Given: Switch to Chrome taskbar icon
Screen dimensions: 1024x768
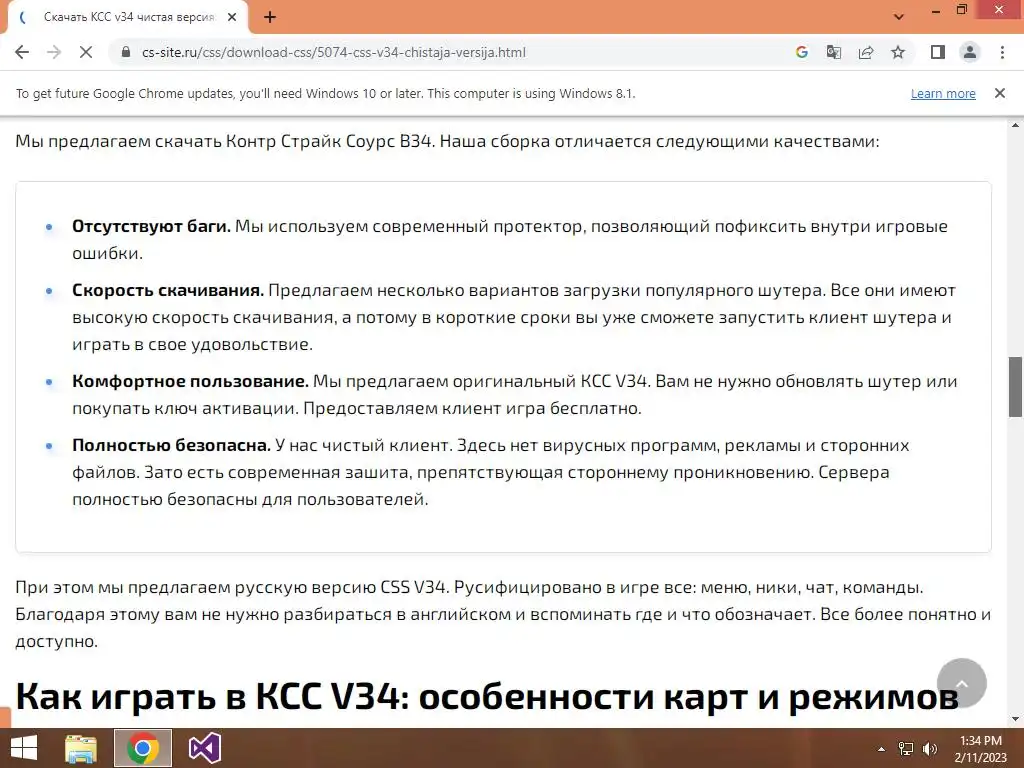Looking at the screenshot, I should (143, 748).
